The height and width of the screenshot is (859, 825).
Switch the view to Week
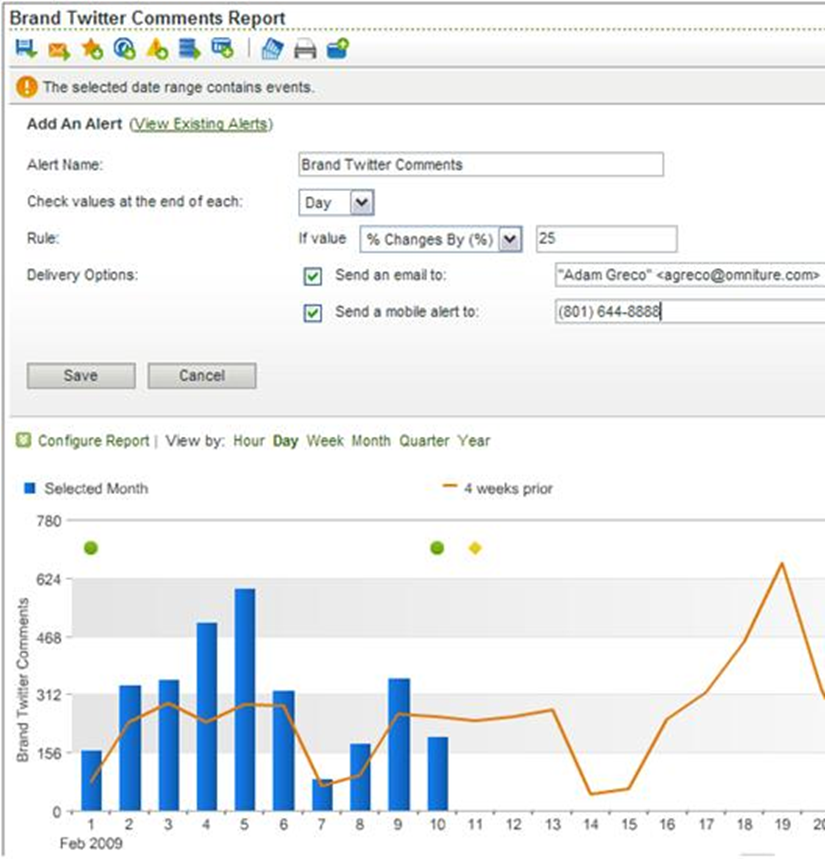[x=325, y=440]
